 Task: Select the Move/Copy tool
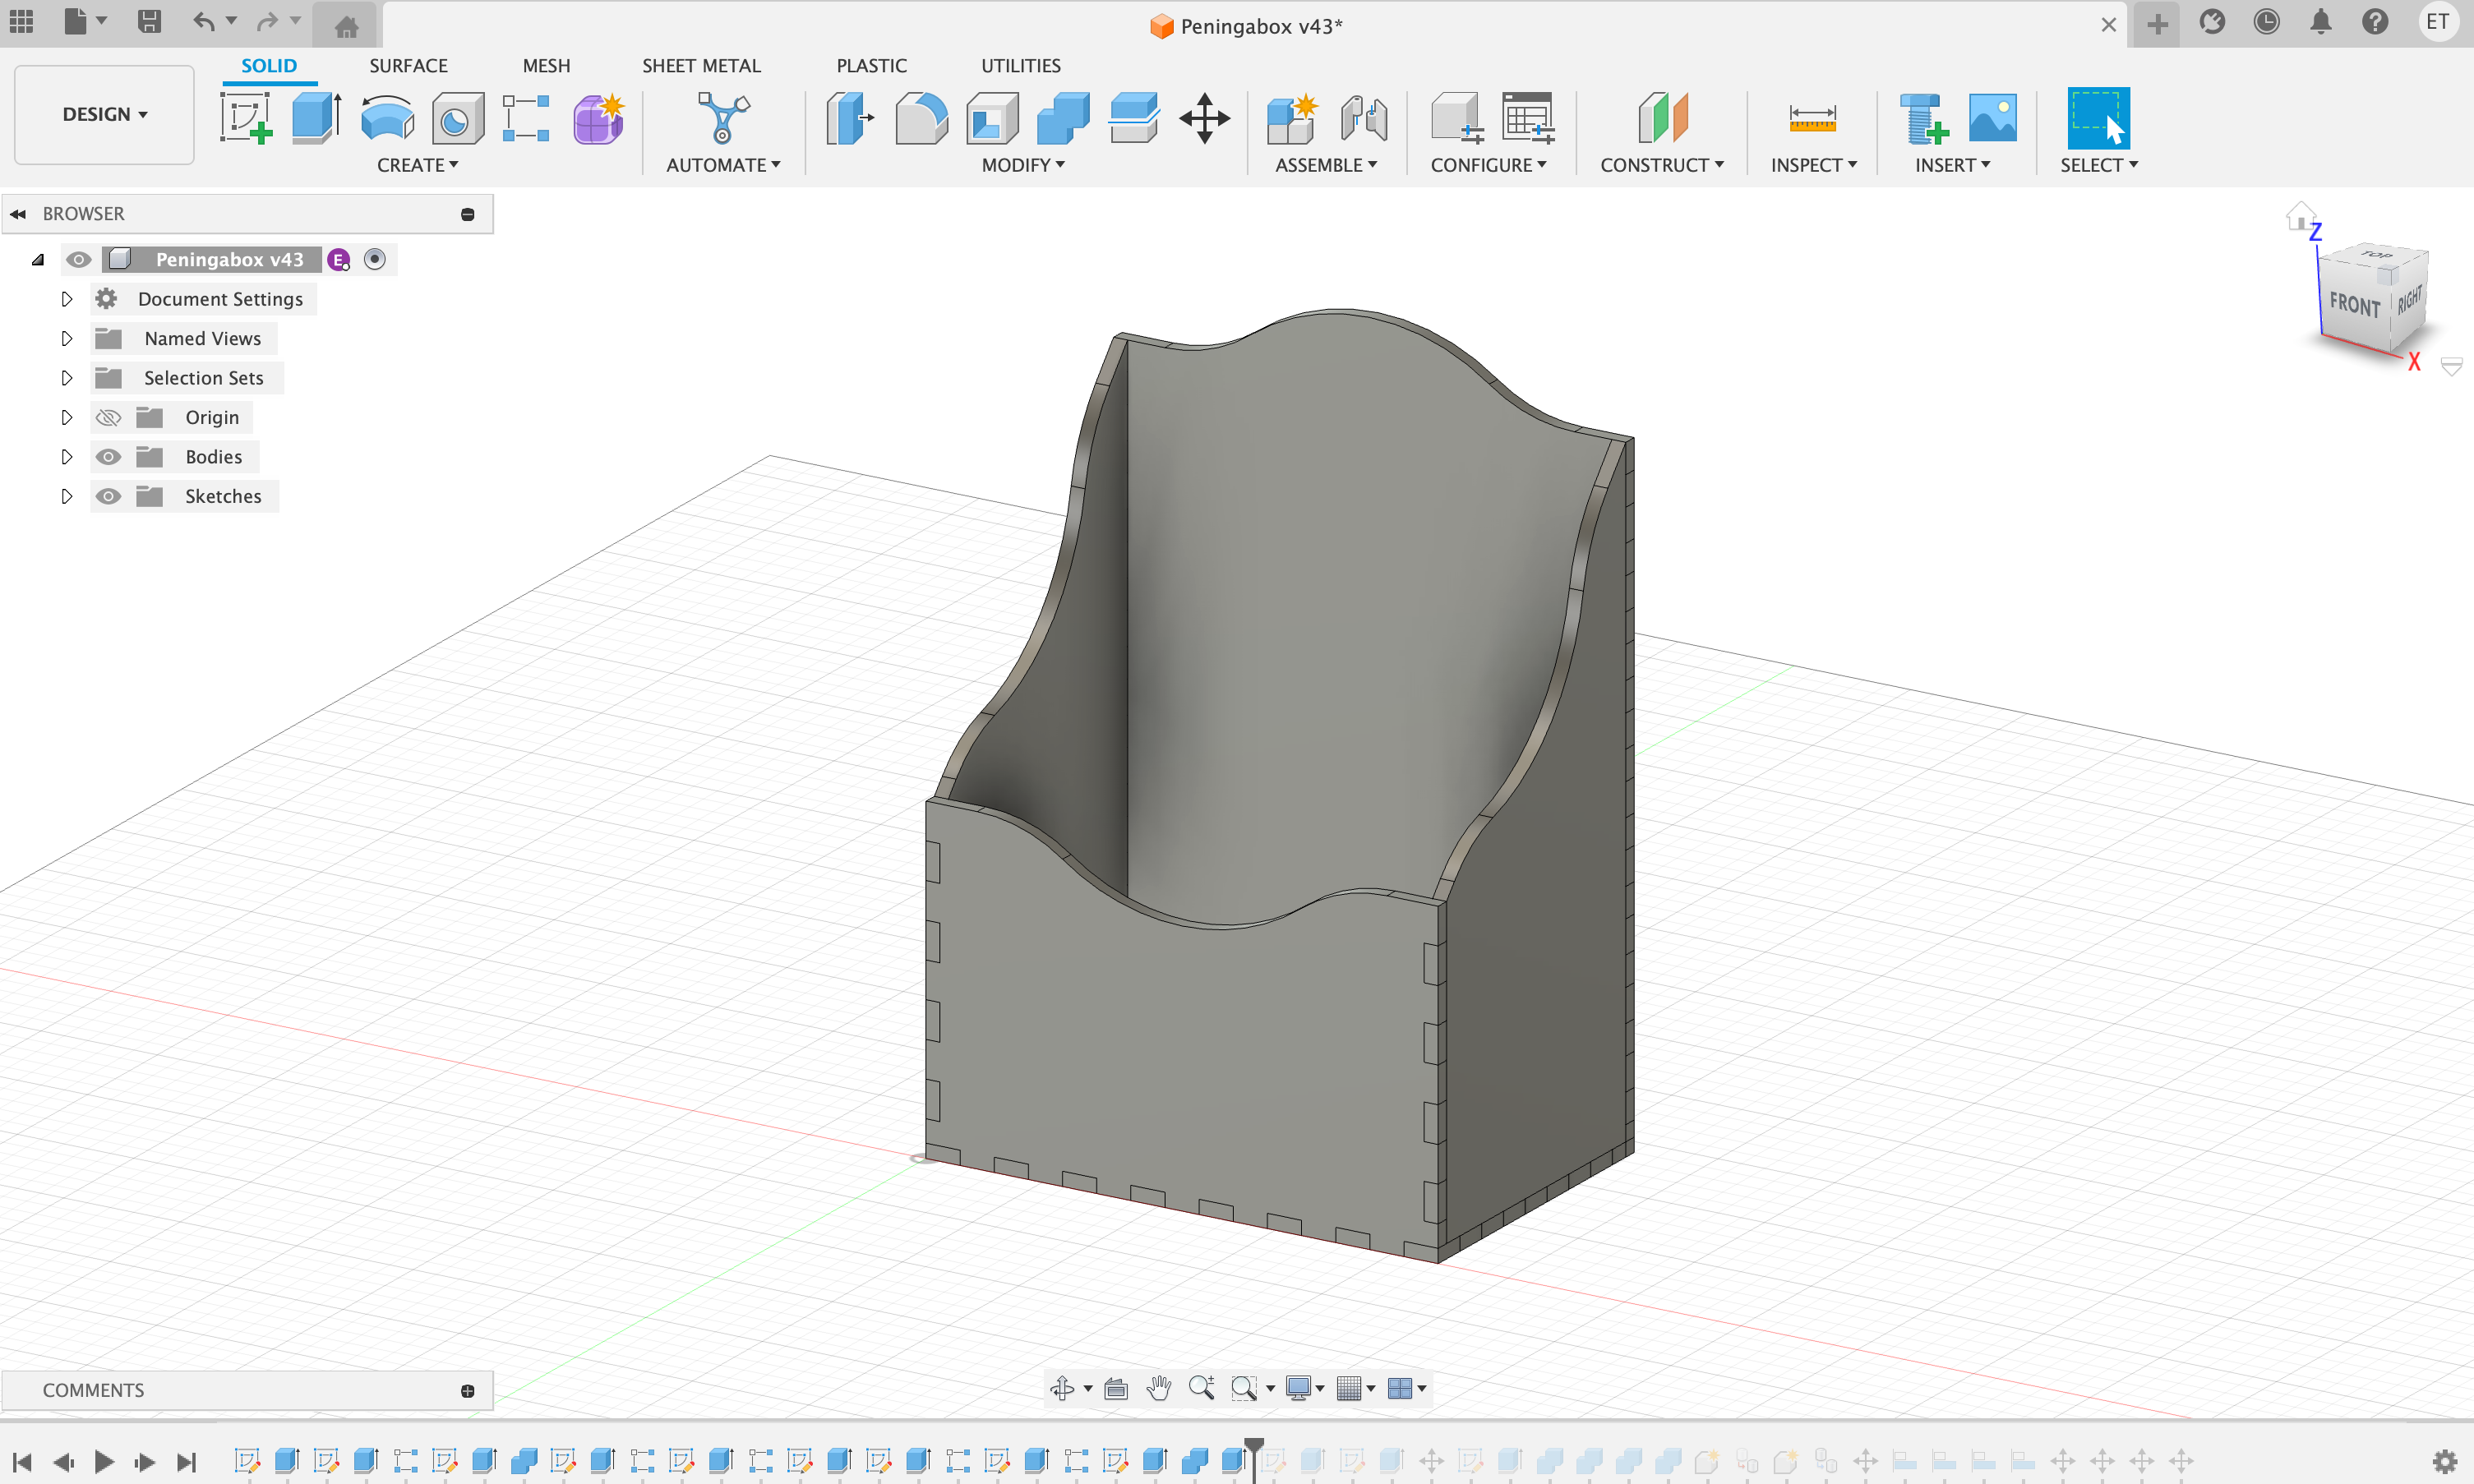[x=1205, y=118]
